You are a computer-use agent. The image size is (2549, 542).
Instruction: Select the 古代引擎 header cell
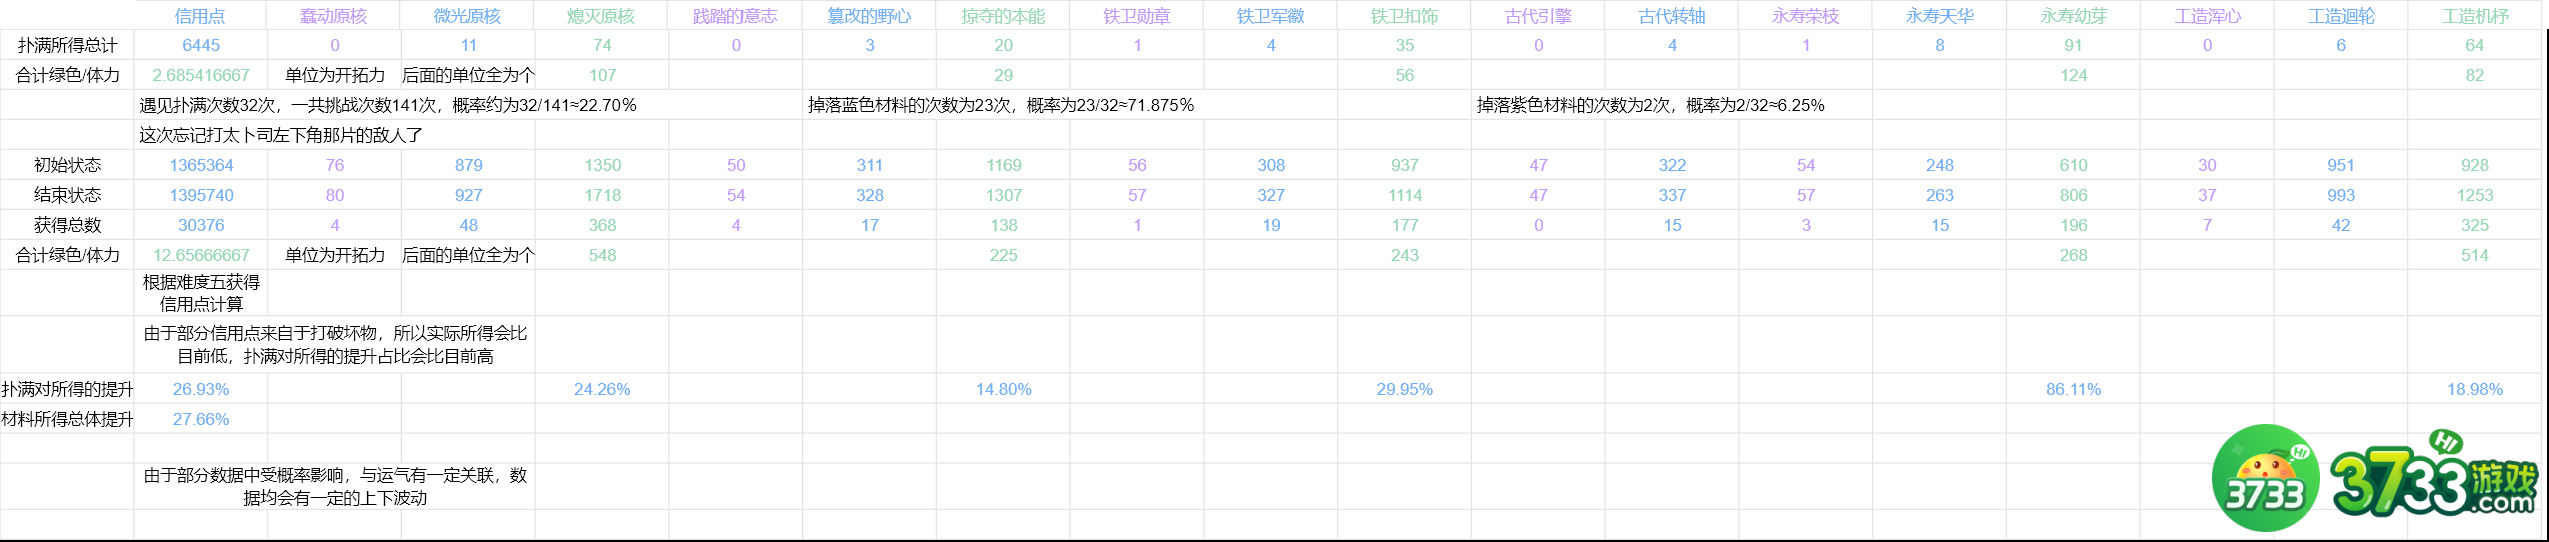click(x=1538, y=16)
